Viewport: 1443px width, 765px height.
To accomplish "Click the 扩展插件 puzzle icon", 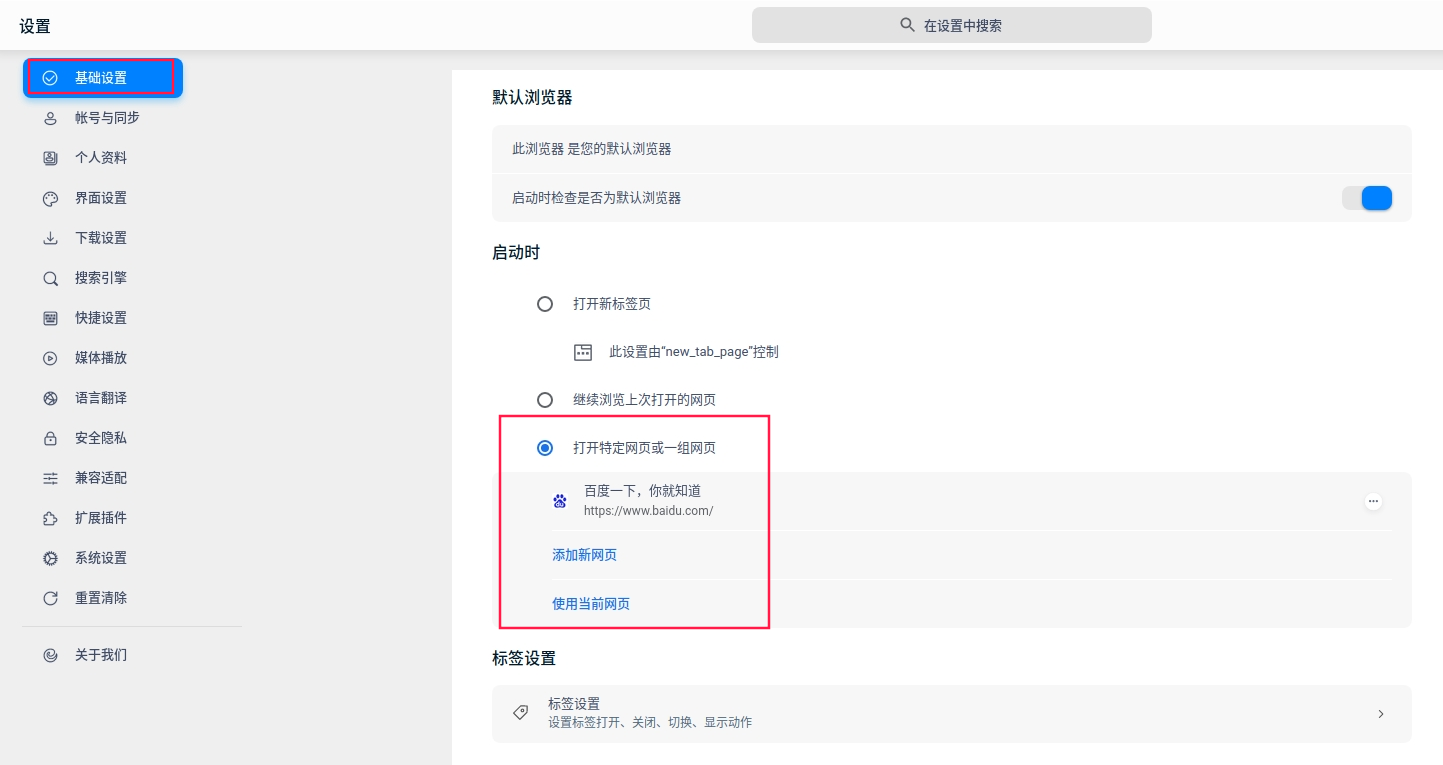I will point(50,518).
